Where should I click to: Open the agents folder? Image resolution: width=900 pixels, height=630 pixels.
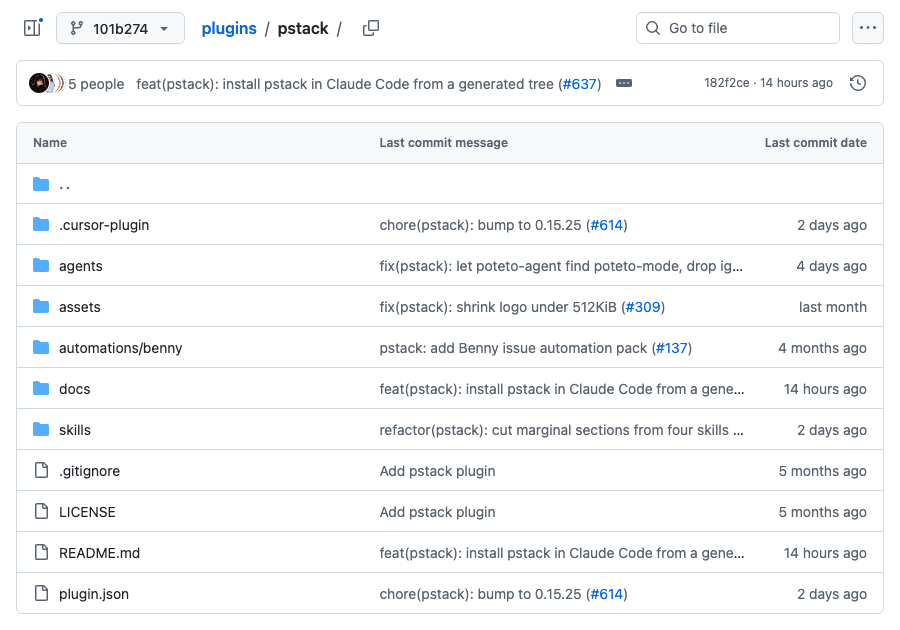(x=80, y=266)
